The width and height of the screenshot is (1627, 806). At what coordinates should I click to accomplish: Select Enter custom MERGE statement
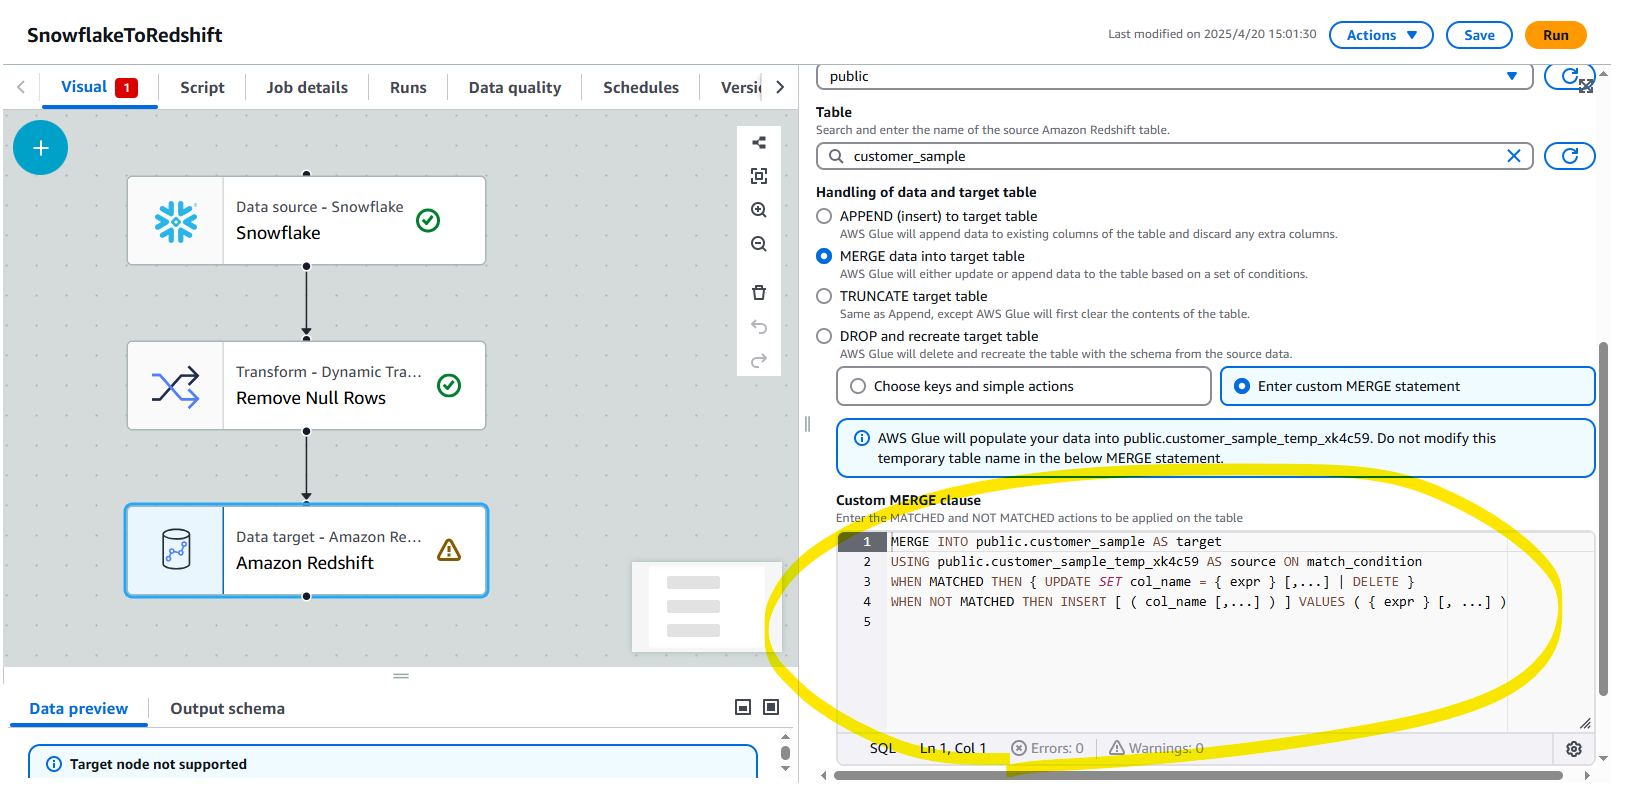pyautogui.click(x=1407, y=386)
